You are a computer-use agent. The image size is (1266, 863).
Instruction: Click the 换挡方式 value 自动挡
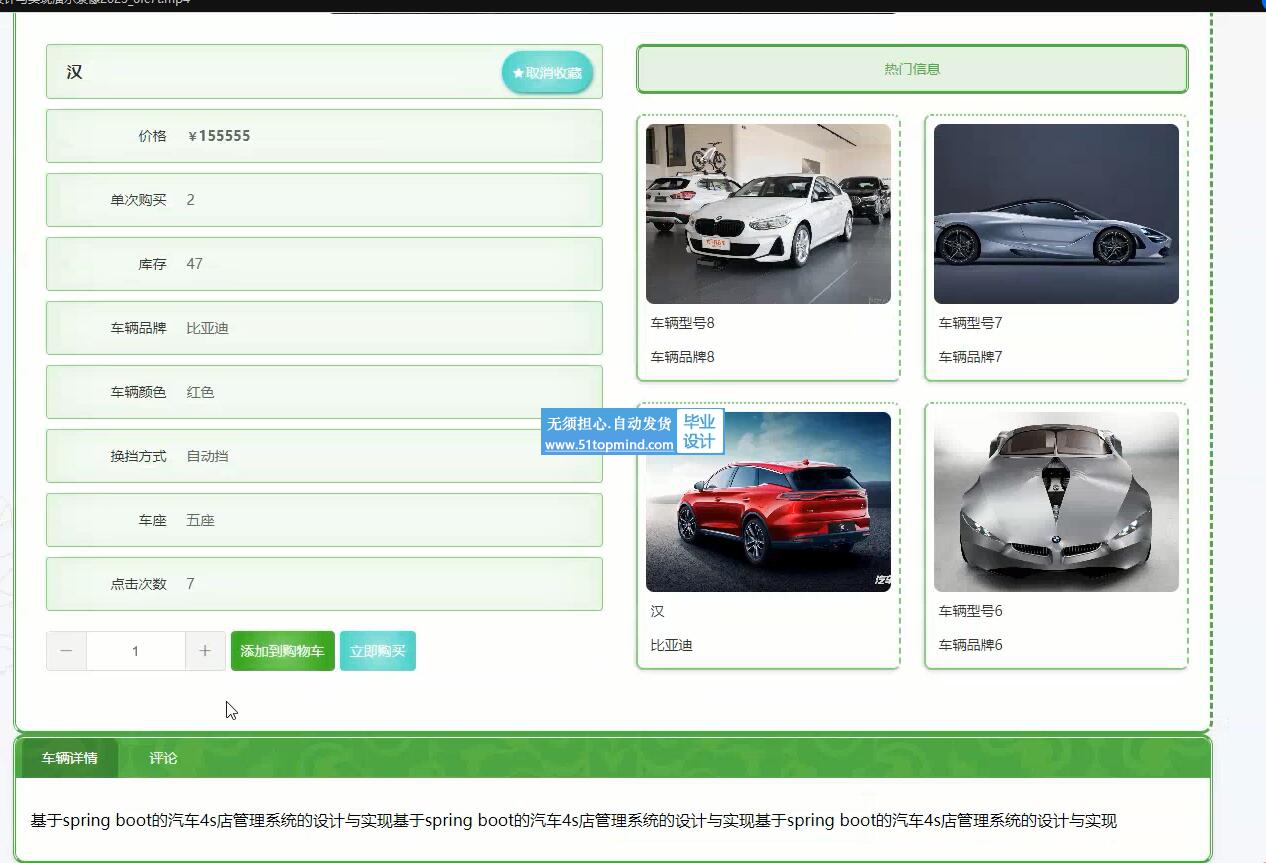(207, 456)
